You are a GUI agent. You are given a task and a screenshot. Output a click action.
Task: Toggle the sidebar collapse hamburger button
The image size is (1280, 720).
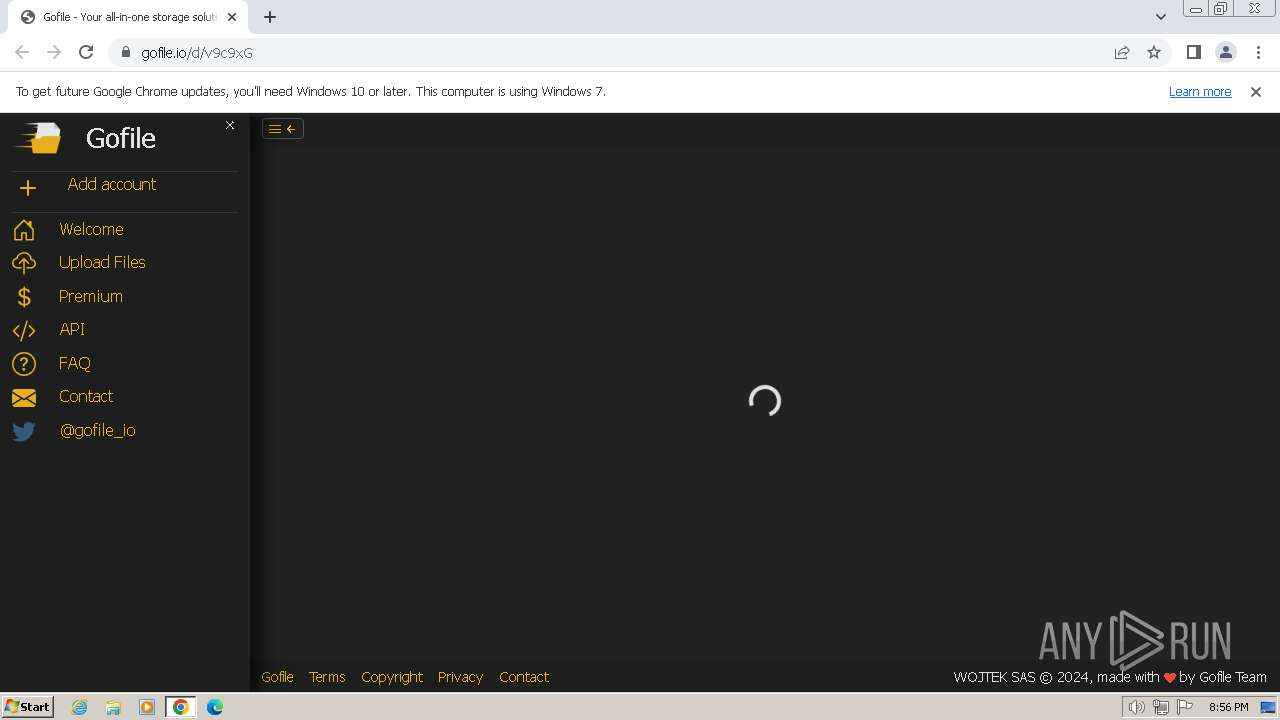coord(283,128)
